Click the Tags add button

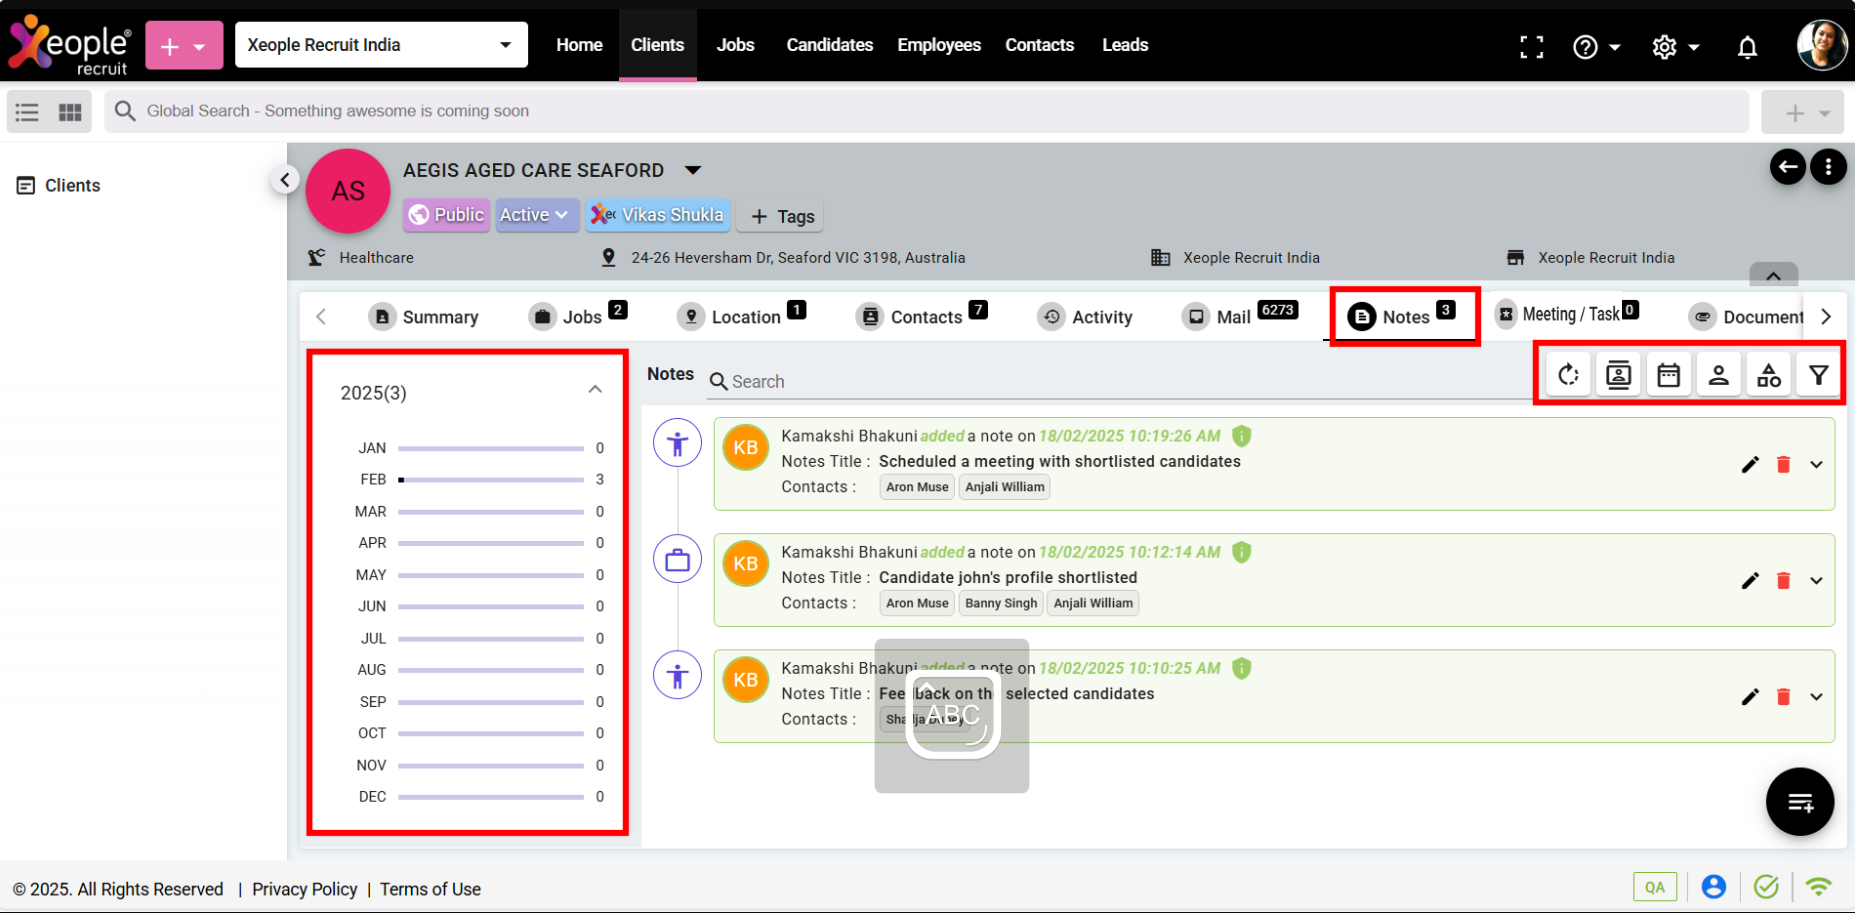click(782, 216)
